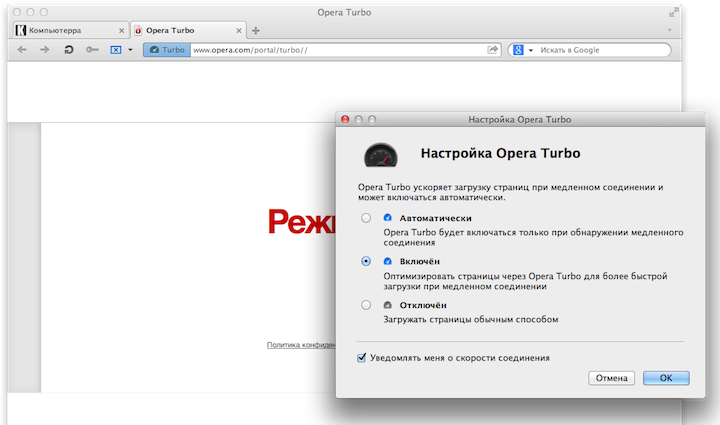Image resolution: width=720 pixels, height=425 pixels.
Task: Click the share icon in the address bar
Action: tap(493, 49)
